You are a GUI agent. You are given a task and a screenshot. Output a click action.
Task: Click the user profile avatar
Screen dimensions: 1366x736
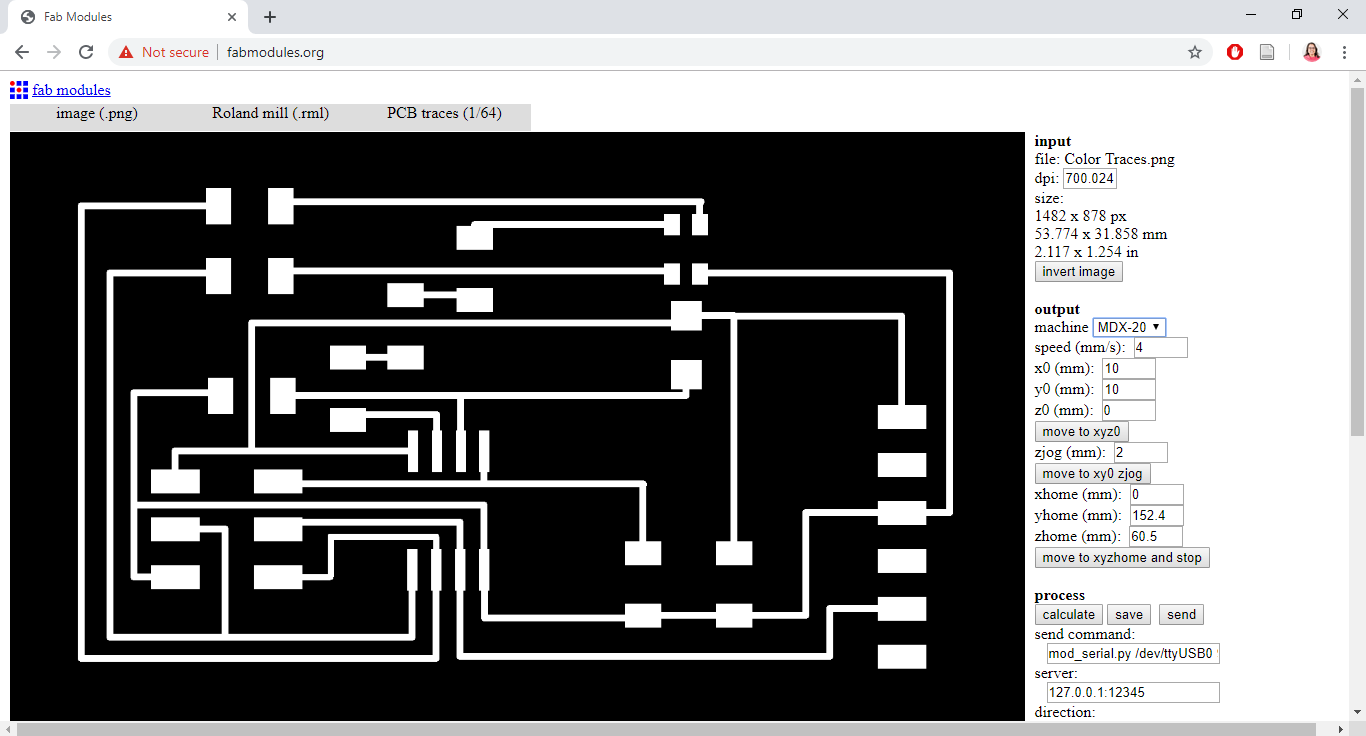pos(1312,52)
